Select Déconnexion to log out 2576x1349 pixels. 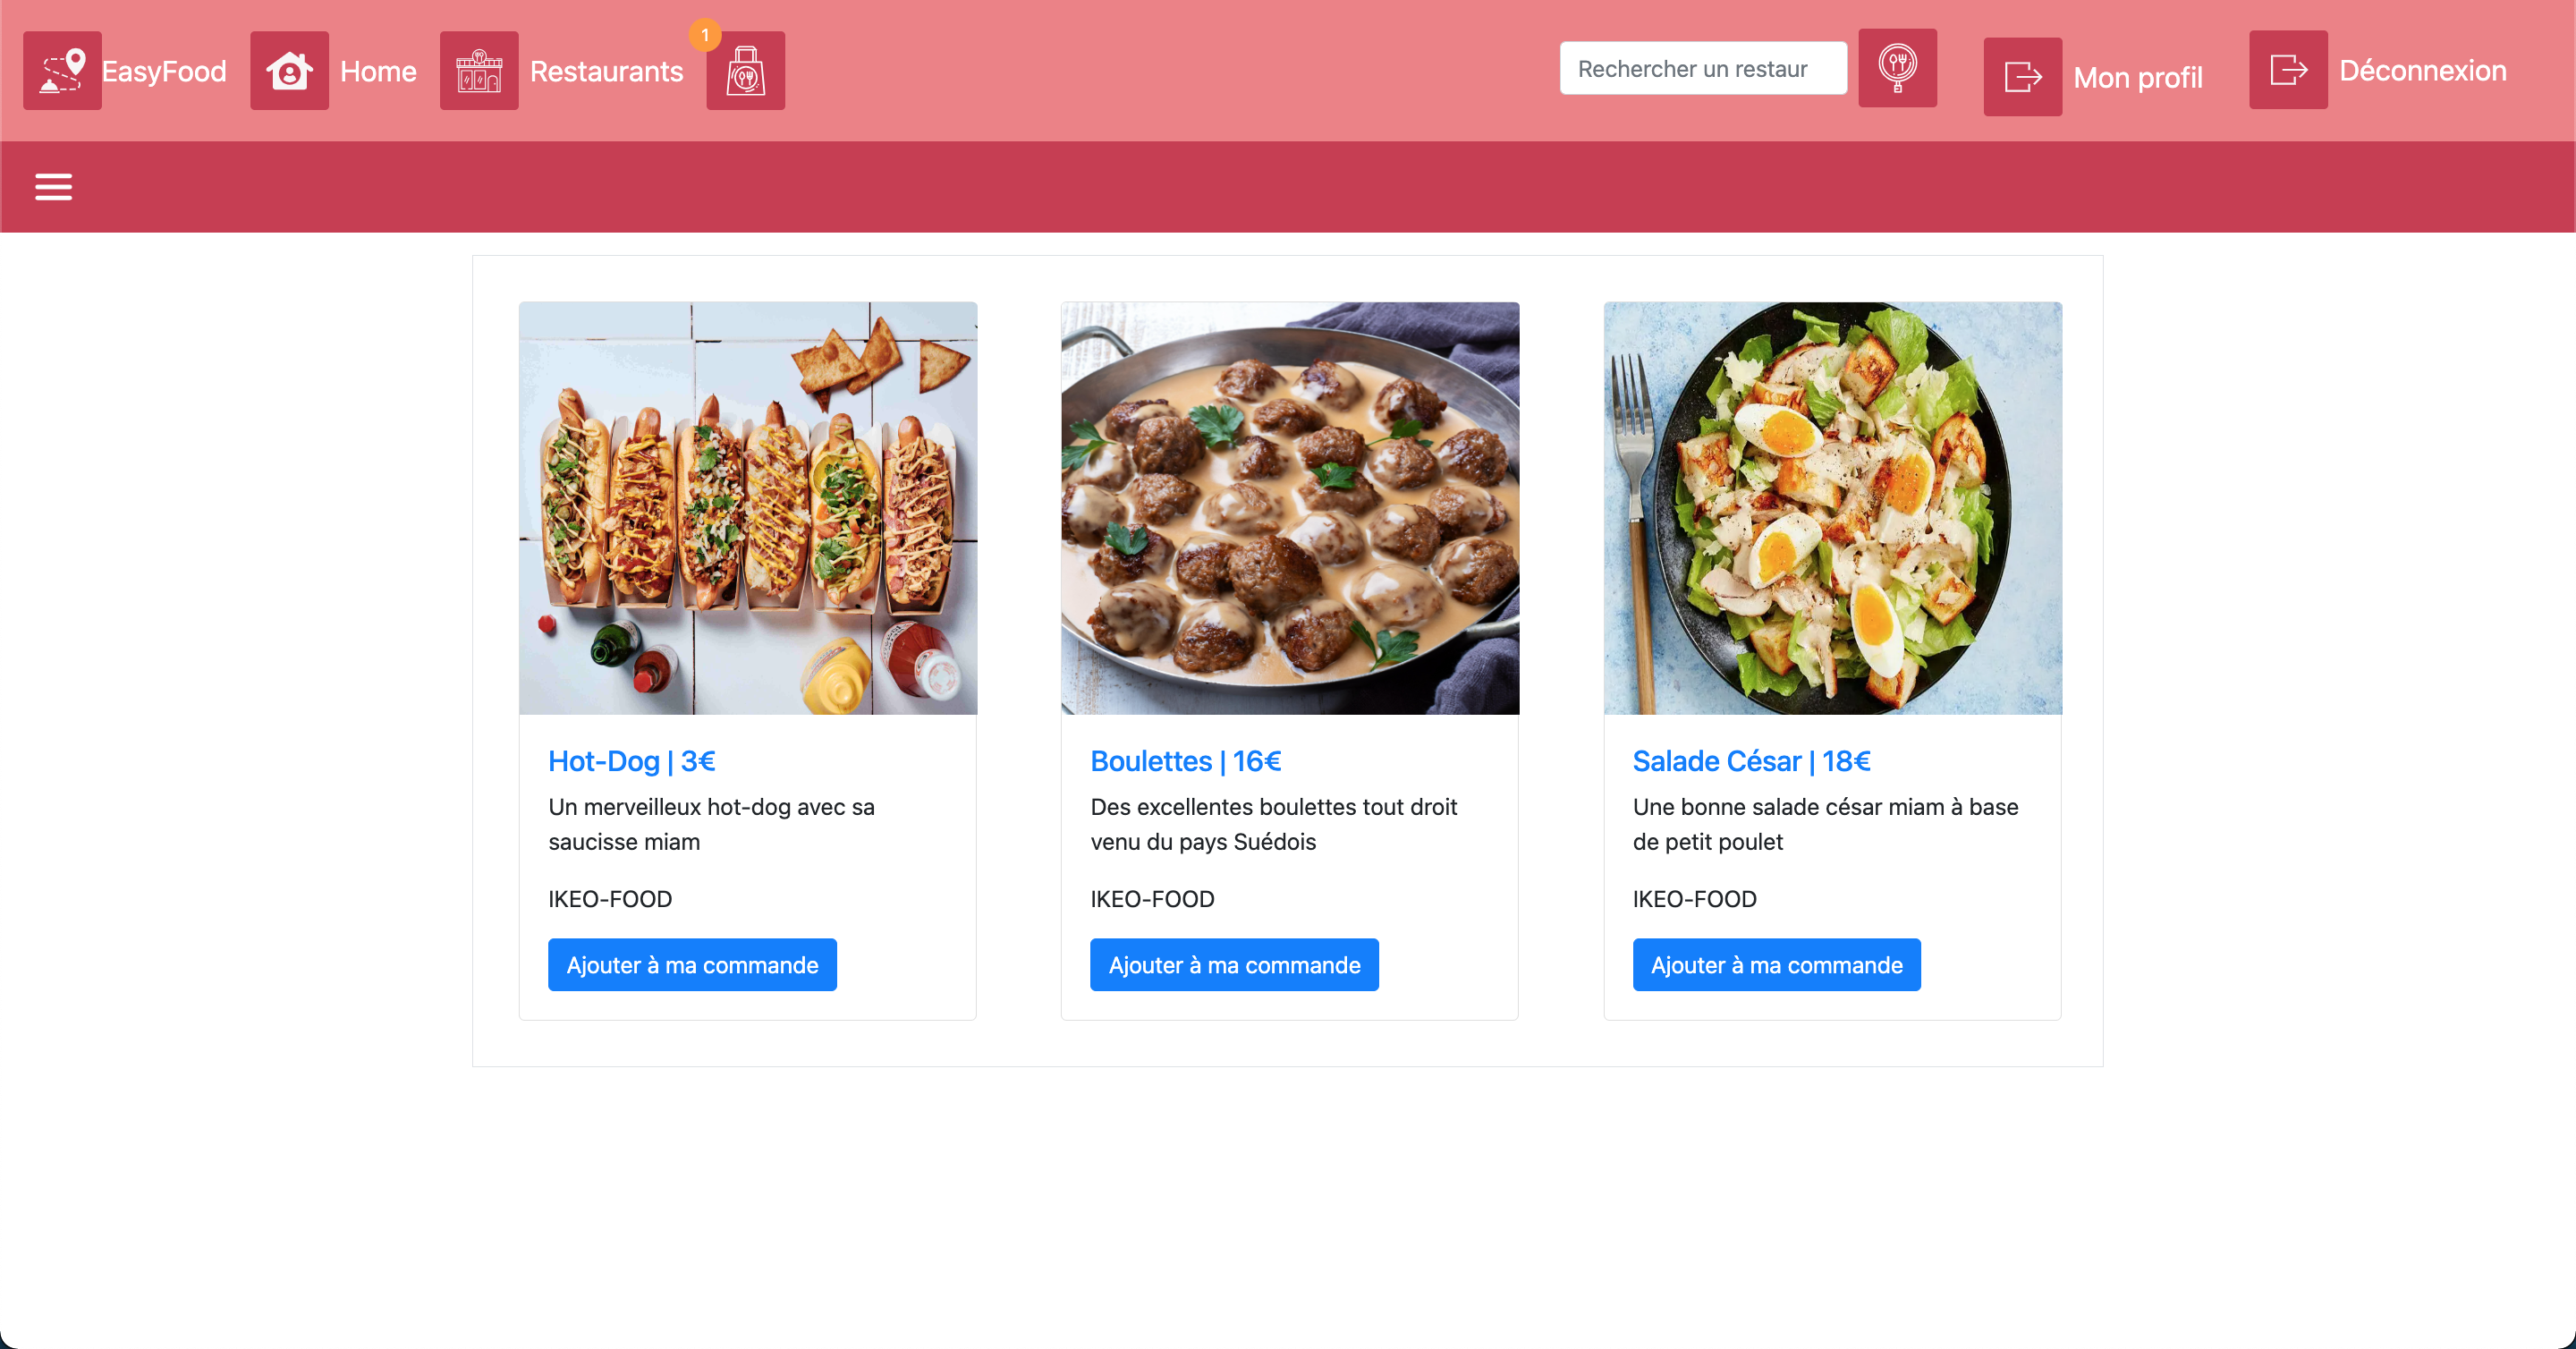point(2422,70)
